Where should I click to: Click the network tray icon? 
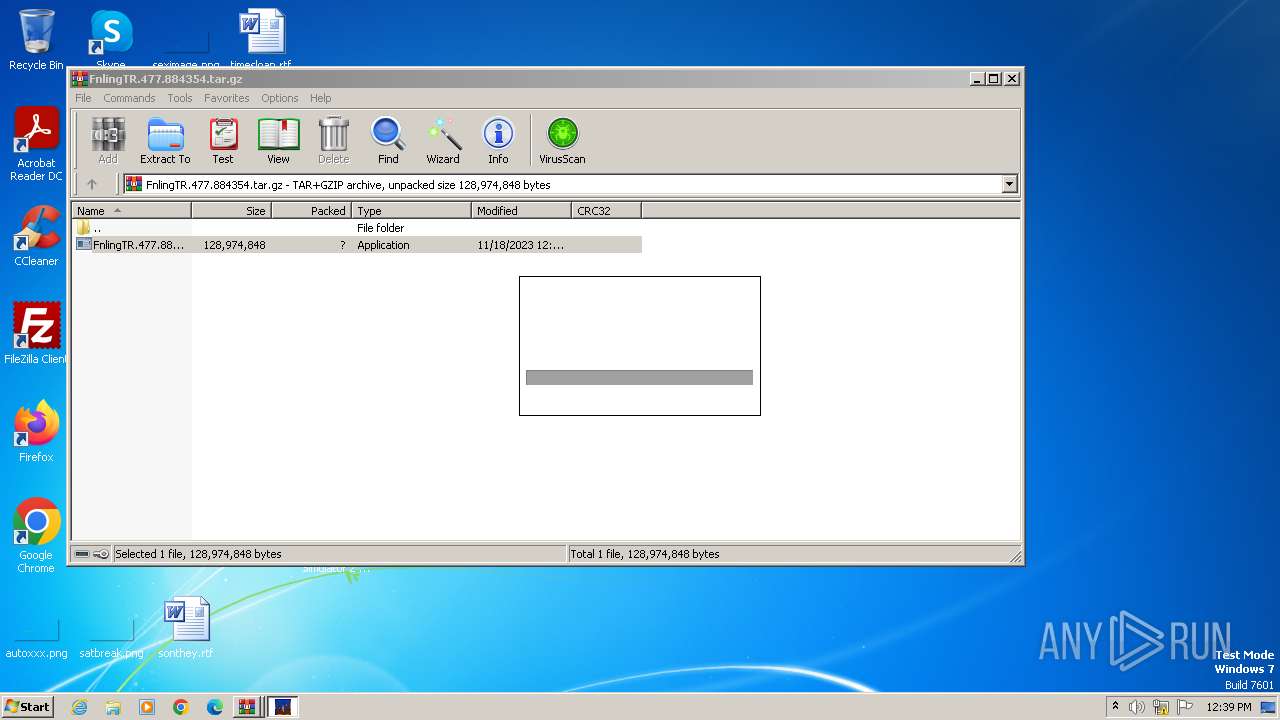point(1161,707)
